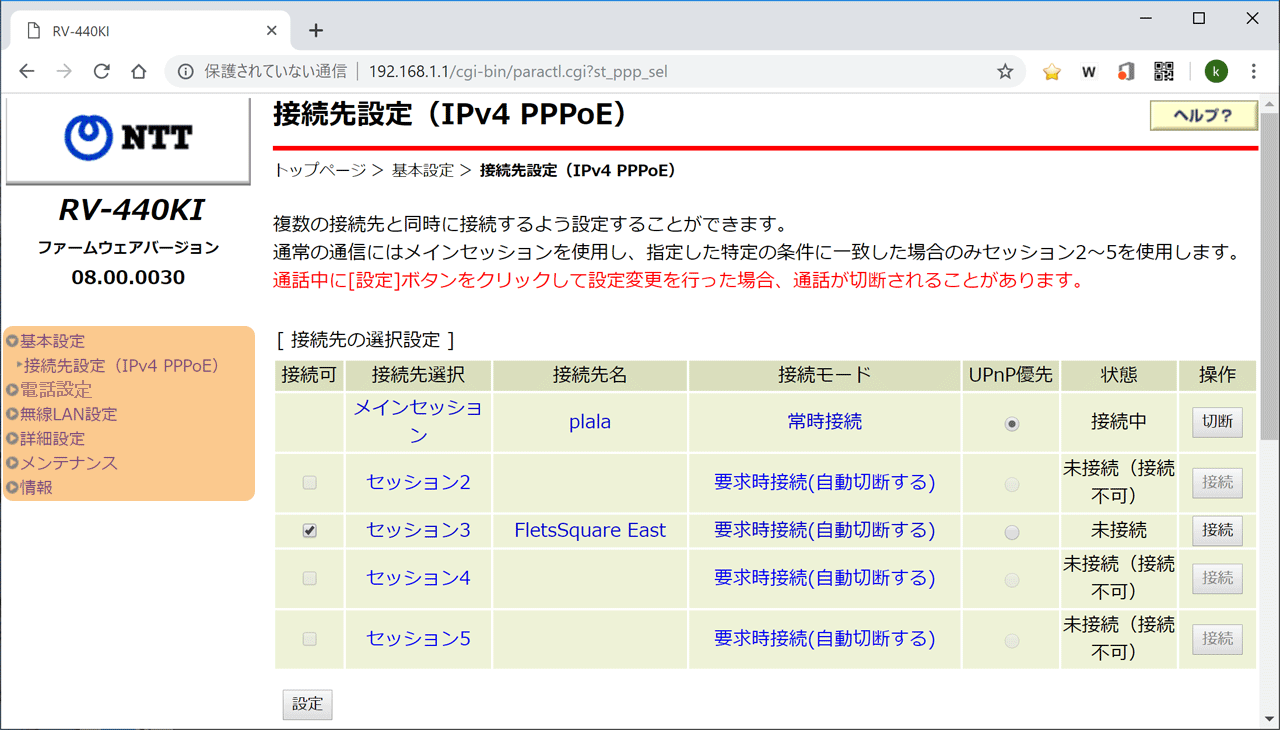Viewport: 1280px width, 730px height.
Task: Select UPnP優先 radio for main session
Action: click(x=1012, y=424)
